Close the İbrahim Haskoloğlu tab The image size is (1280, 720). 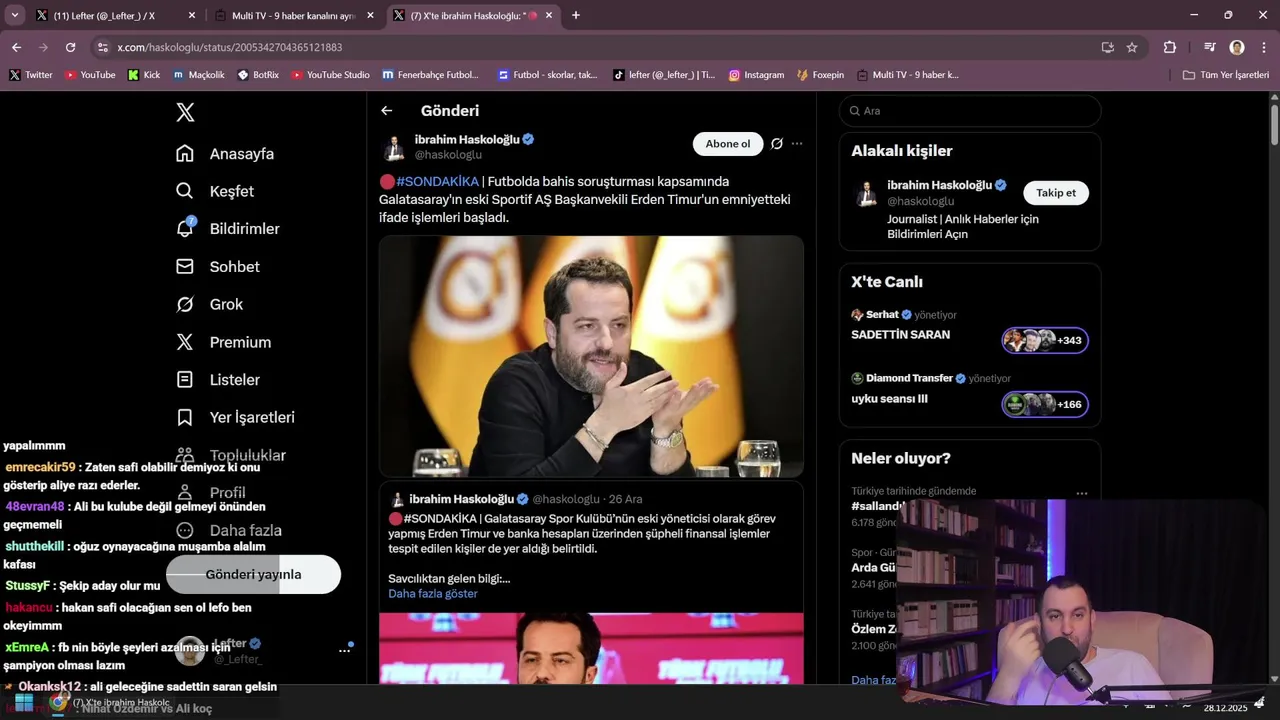point(549,15)
